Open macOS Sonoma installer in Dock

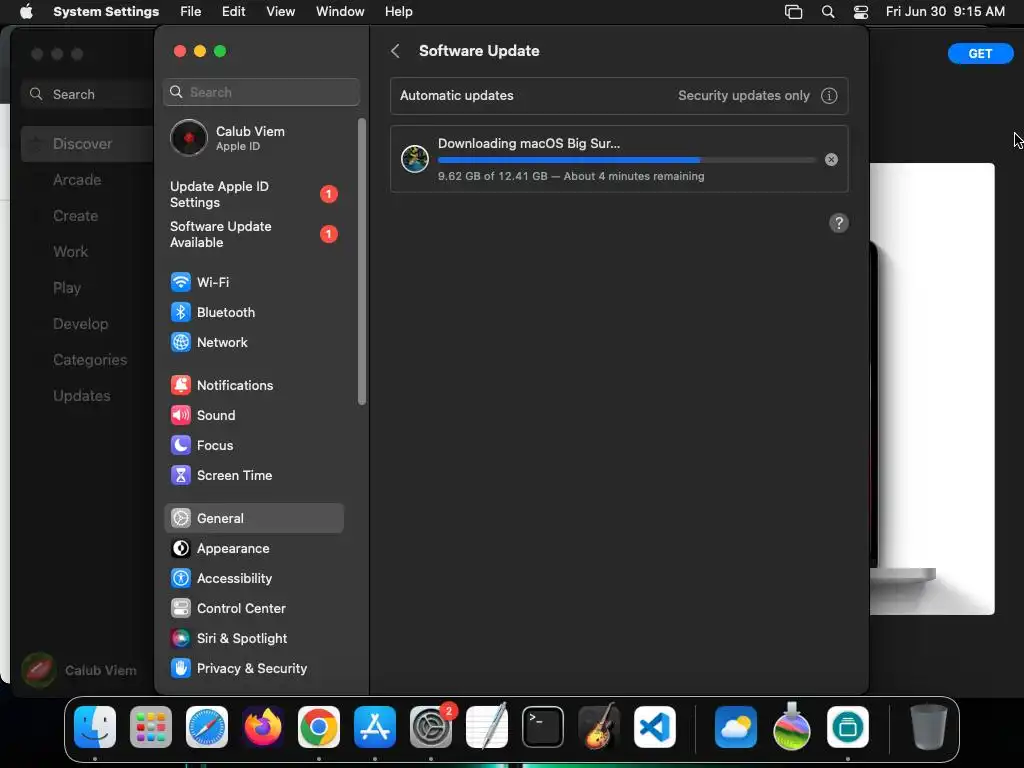click(792, 727)
